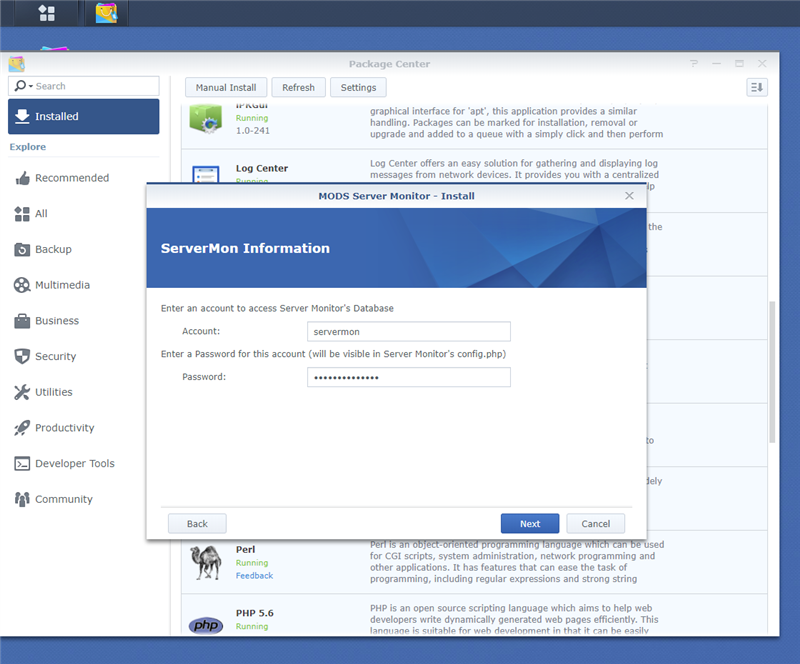Click the Recommended thumbs-up icon
Screen dimensions: 800x664
pyautogui.click(x=22, y=178)
